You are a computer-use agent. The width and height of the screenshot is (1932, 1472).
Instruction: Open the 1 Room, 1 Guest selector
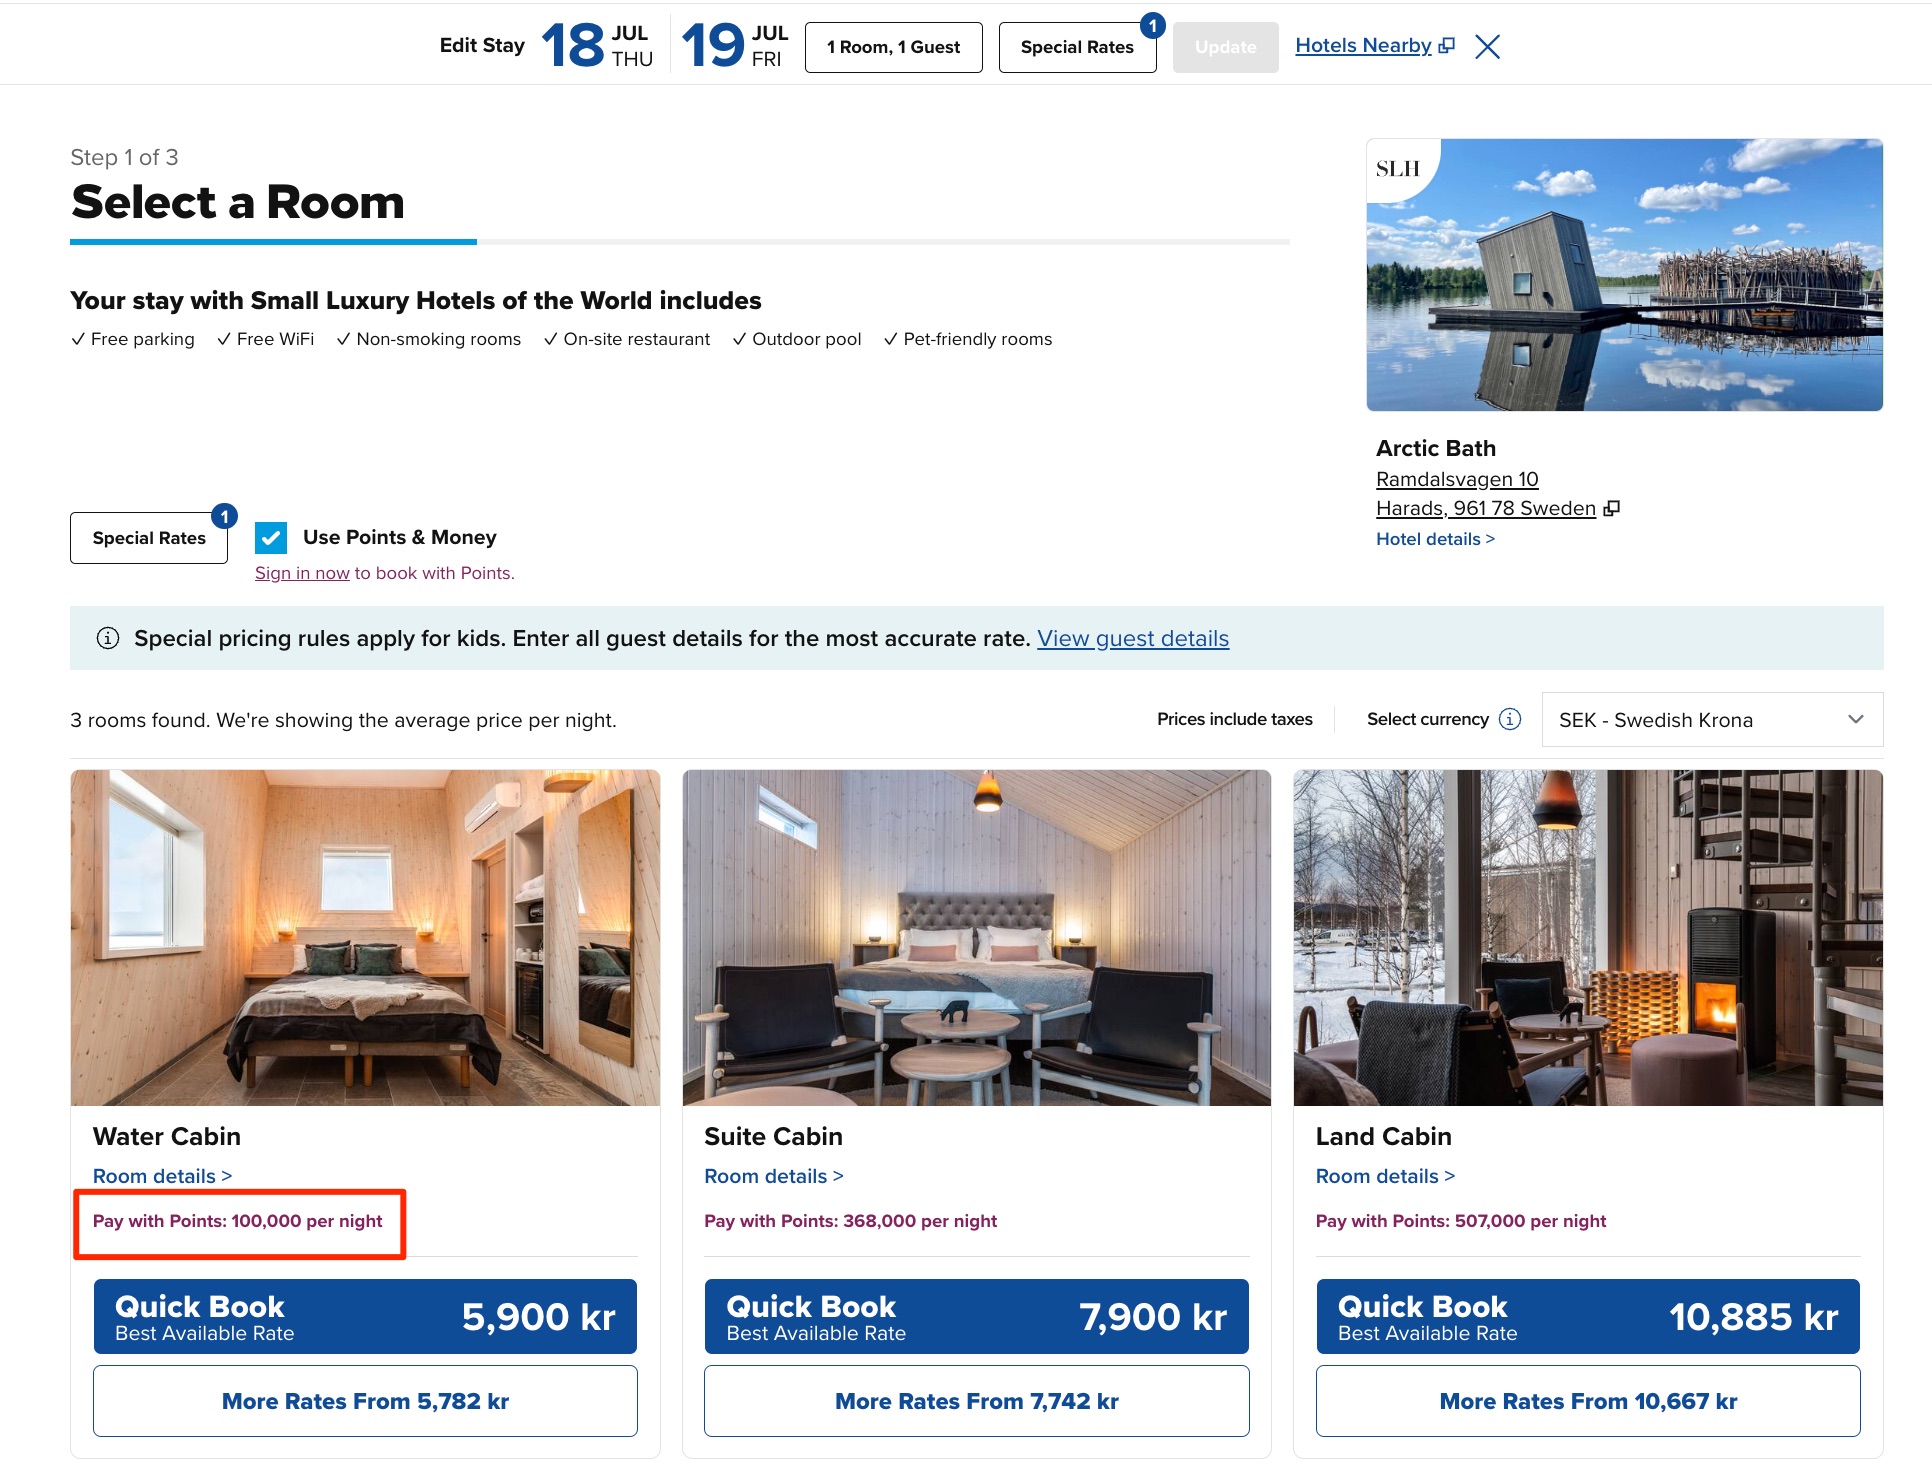[x=893, y=47]
